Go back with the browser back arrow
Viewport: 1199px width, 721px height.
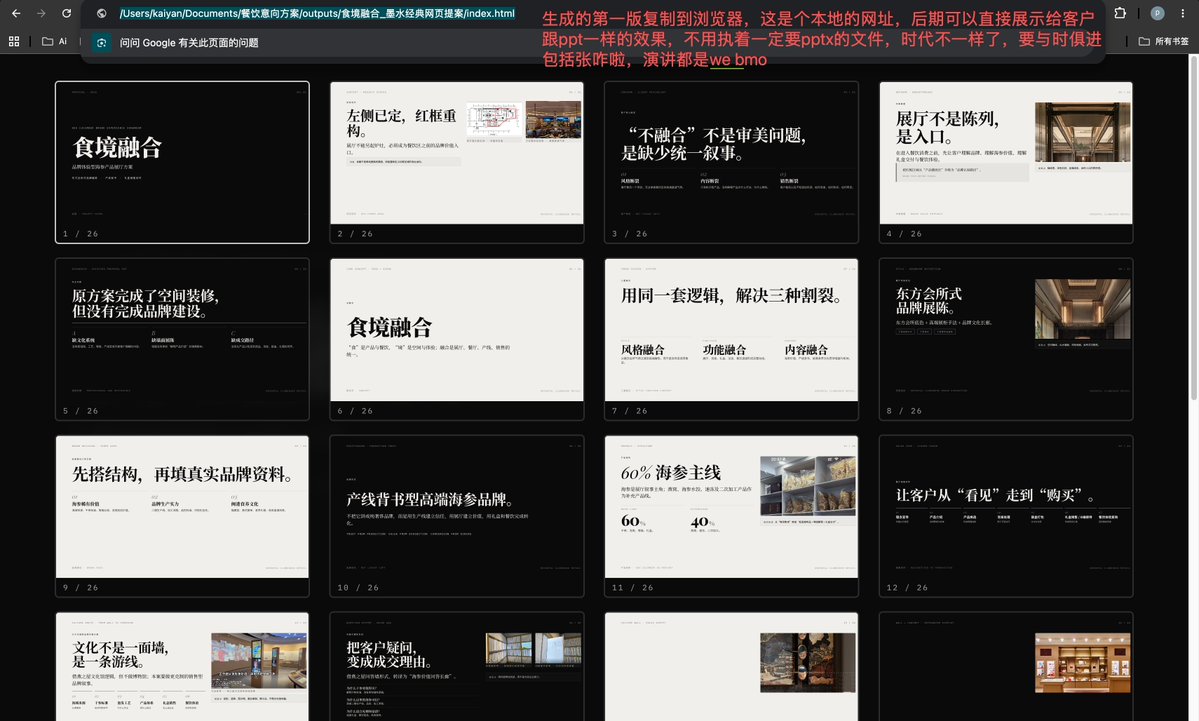[15, 13]
